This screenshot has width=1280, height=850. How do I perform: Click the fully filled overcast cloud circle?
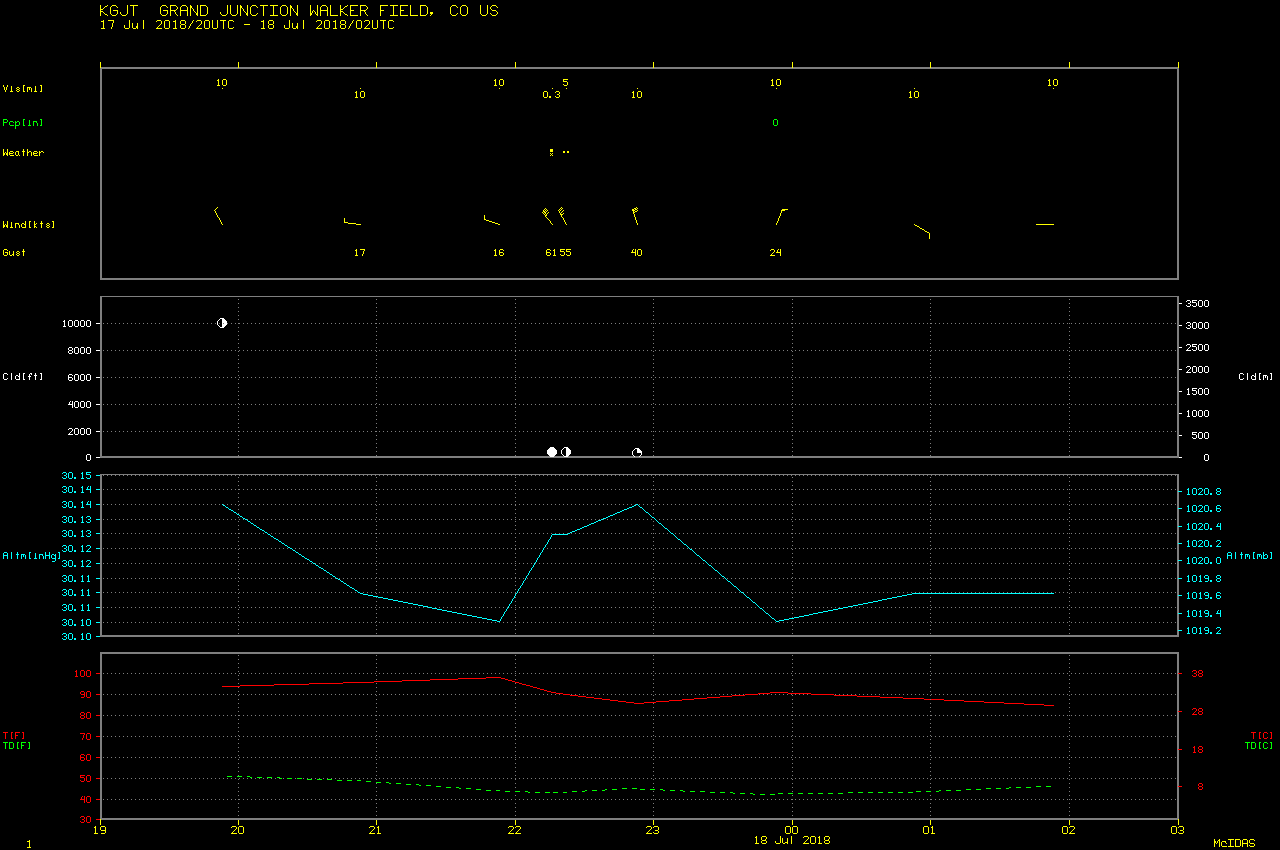click(x=552, y=452)
